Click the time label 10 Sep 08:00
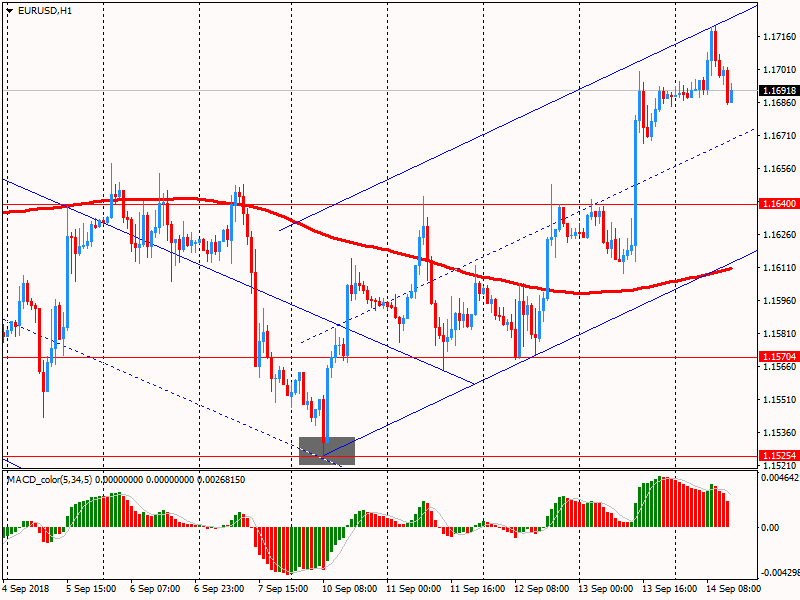 349,589
